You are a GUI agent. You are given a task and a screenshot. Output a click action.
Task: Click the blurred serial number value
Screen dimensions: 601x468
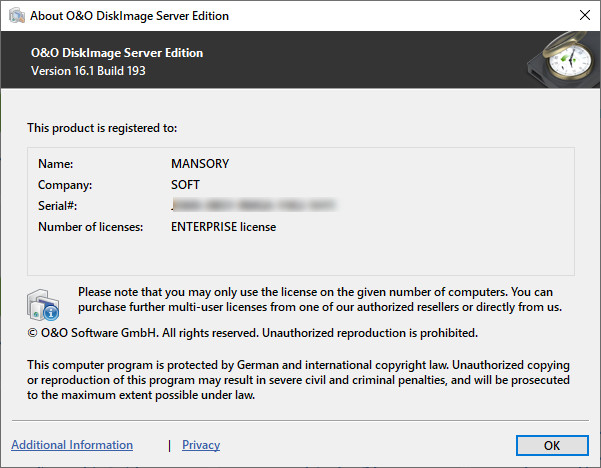point(253,206)
